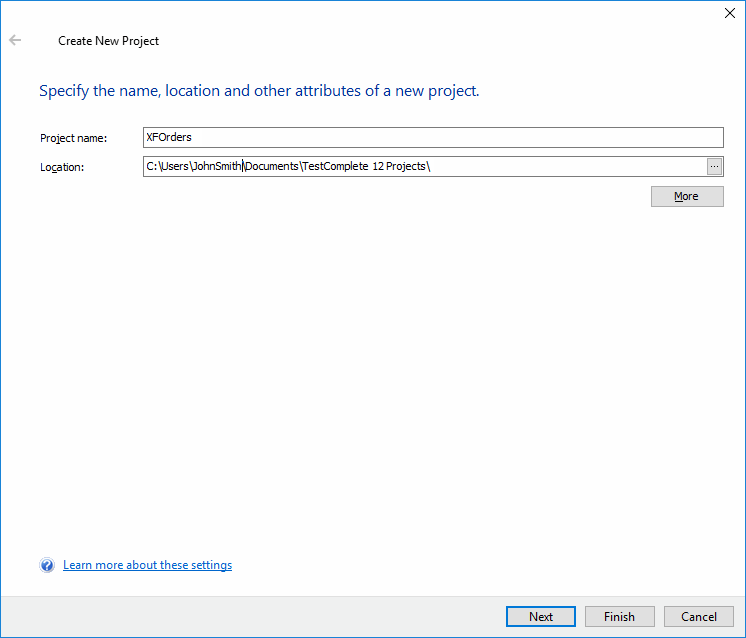
Task: Click the back arrow icon
Action: point(15,40)
